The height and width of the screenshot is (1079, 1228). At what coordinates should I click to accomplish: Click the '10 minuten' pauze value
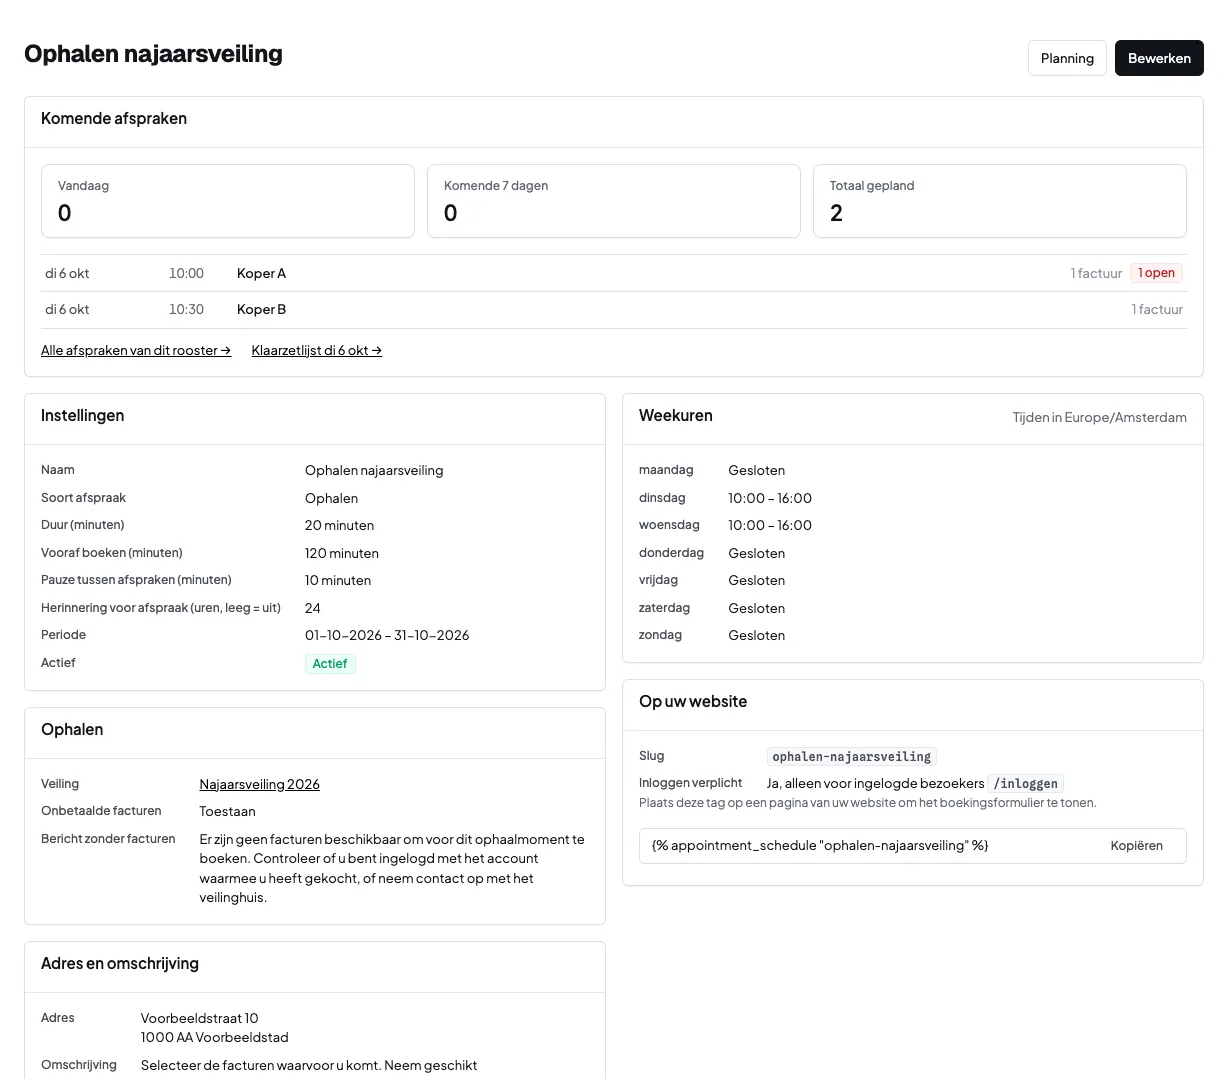(x=338, y=580)
